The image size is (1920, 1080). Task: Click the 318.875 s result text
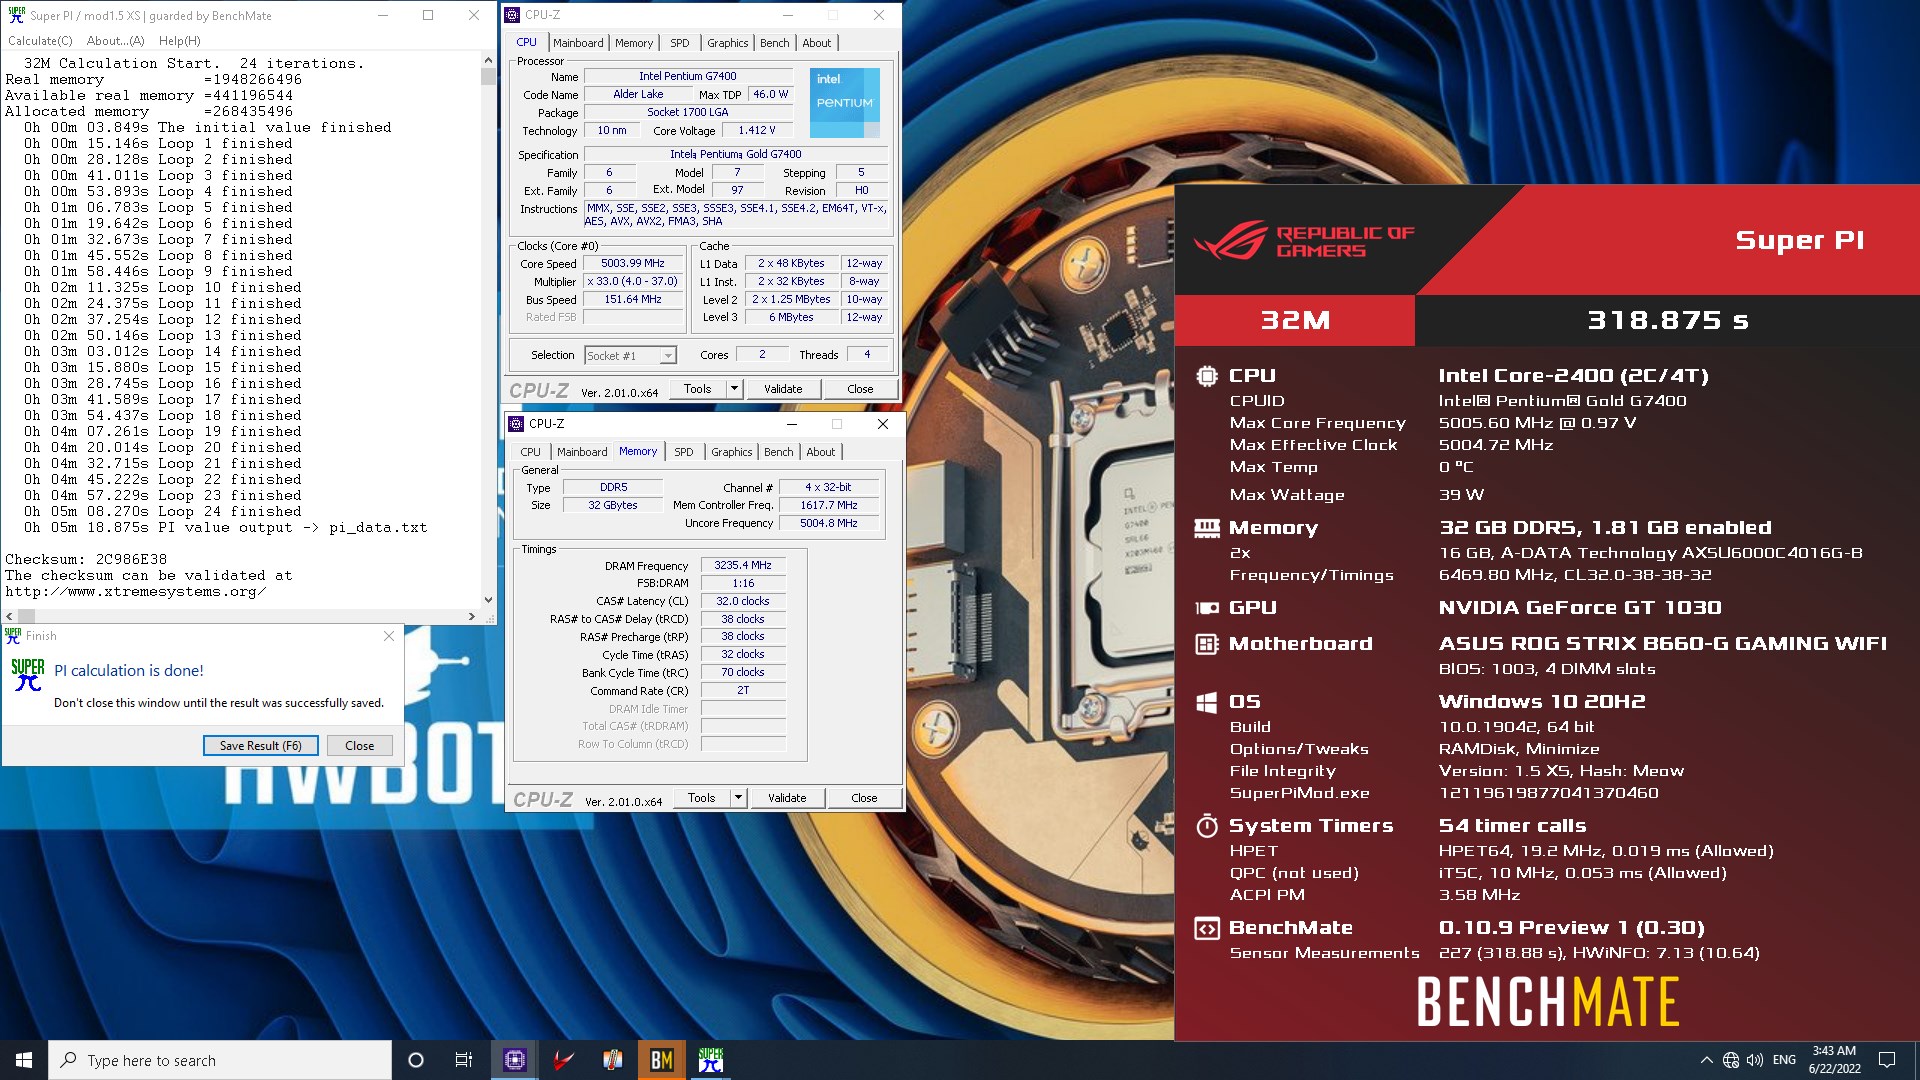point(1668,320)
